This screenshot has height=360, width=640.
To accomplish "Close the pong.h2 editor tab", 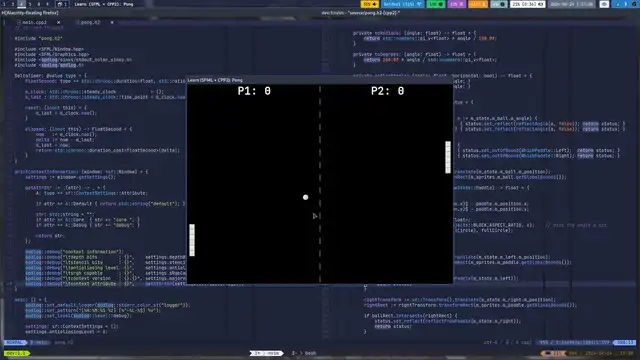I will pyautogui.click(x=112, y=22).
